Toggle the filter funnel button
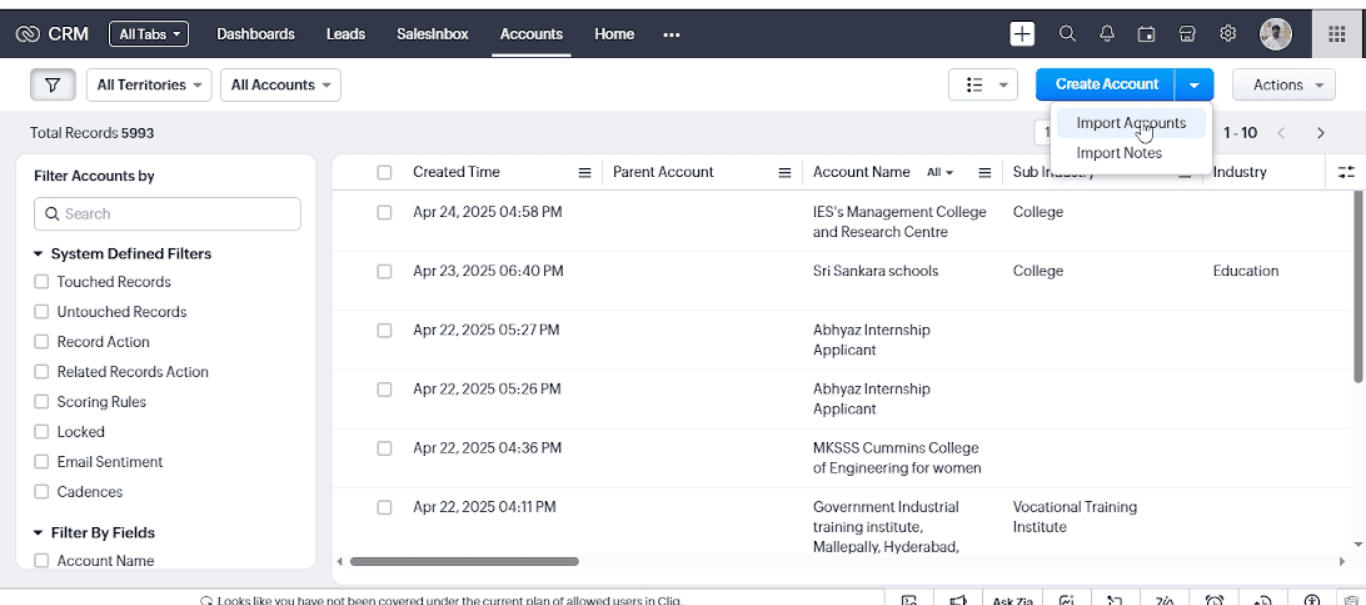1366x605 pixels. [x=53, y=85]
